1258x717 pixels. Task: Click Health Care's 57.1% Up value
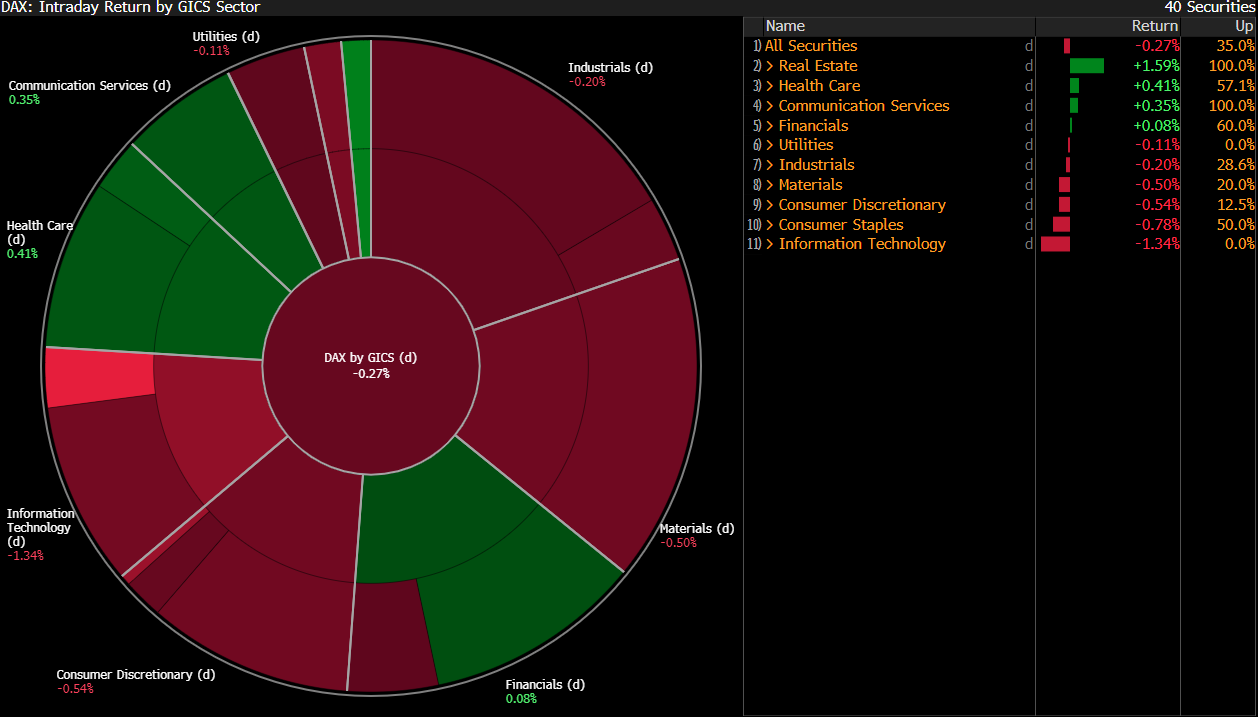pyautogui.click(x=1236, y=86)
